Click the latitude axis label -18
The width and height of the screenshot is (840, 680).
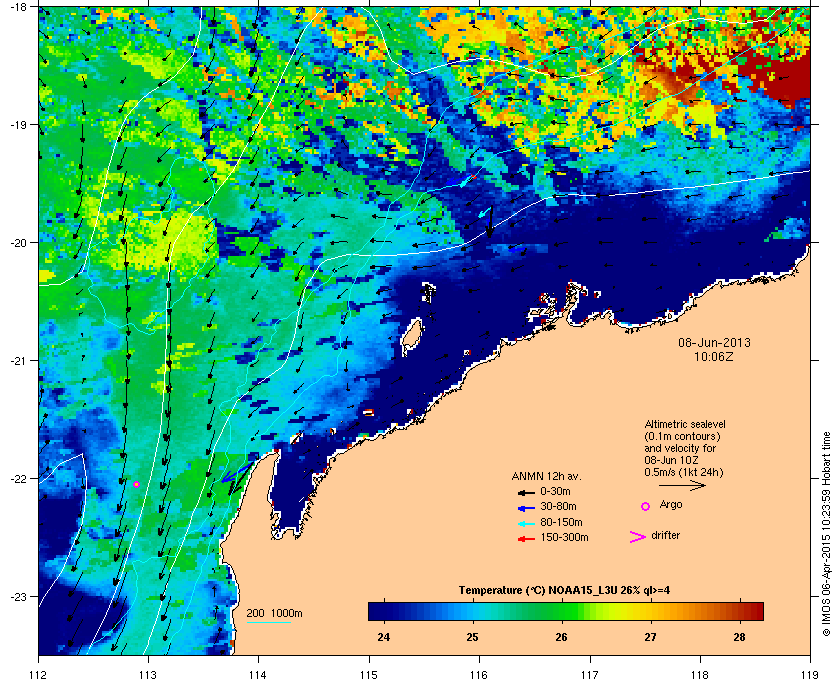click(17, 6)
